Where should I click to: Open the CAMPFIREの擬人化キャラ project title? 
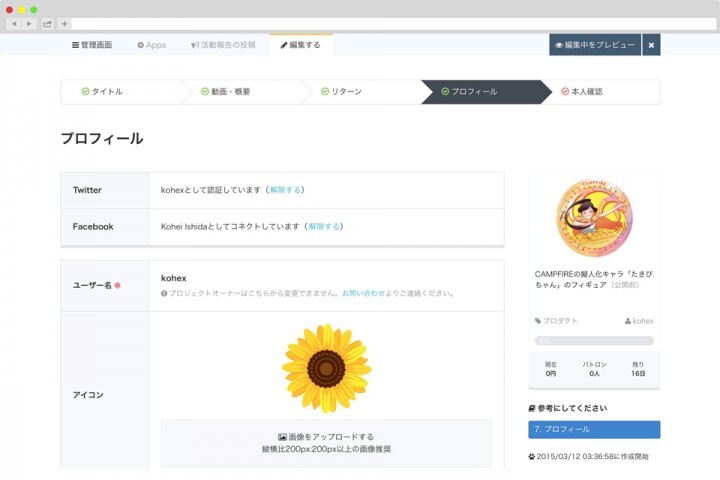point(593,279)
